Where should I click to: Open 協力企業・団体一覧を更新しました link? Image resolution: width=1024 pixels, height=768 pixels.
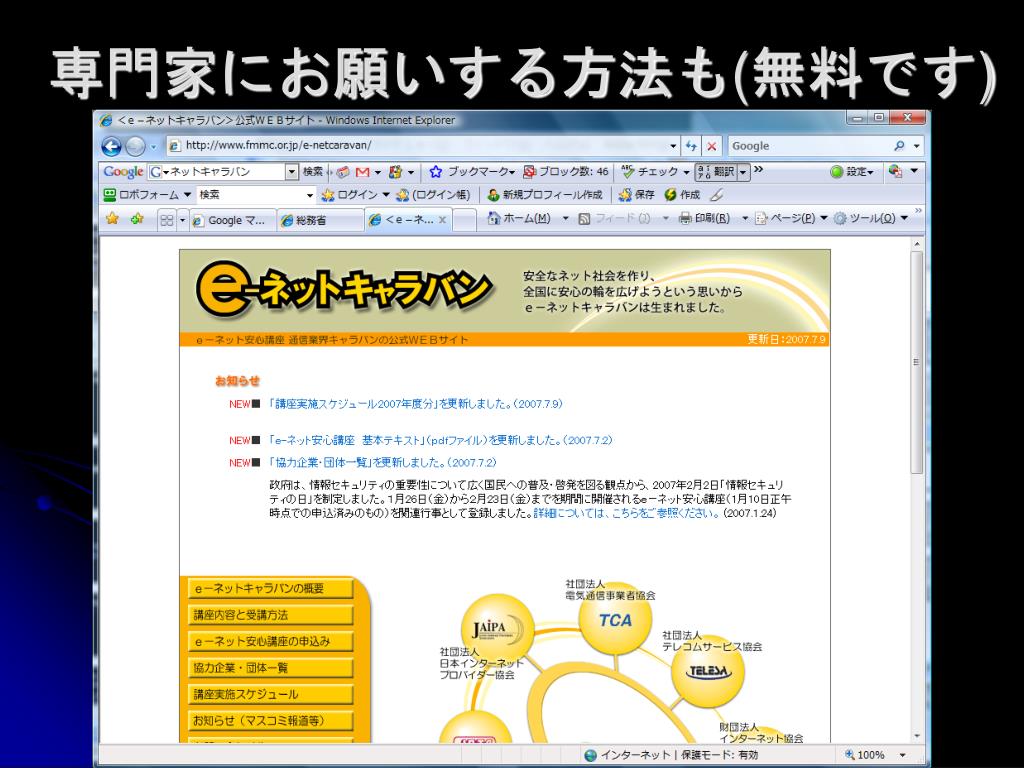click(x=382, y=462)
